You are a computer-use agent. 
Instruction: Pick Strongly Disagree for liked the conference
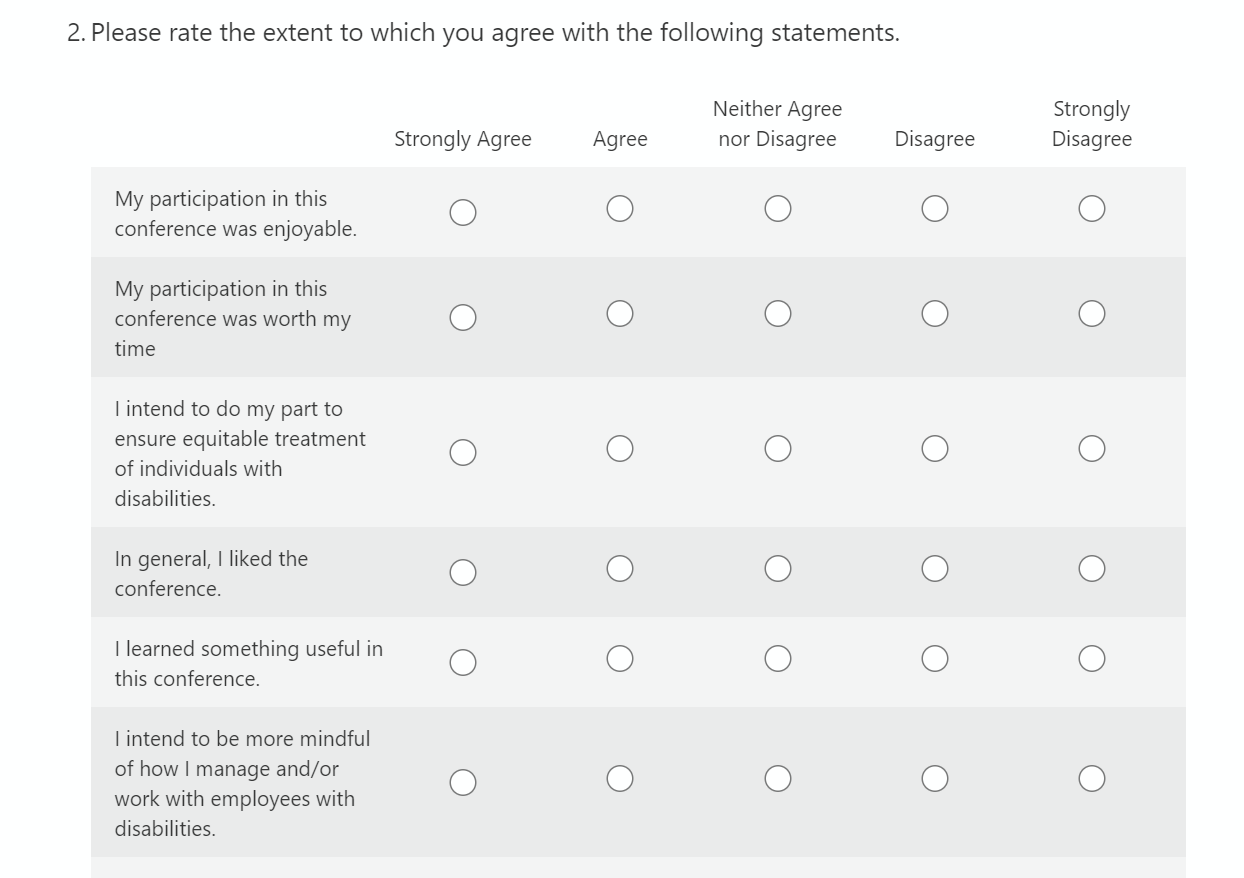click(1092, 569)
